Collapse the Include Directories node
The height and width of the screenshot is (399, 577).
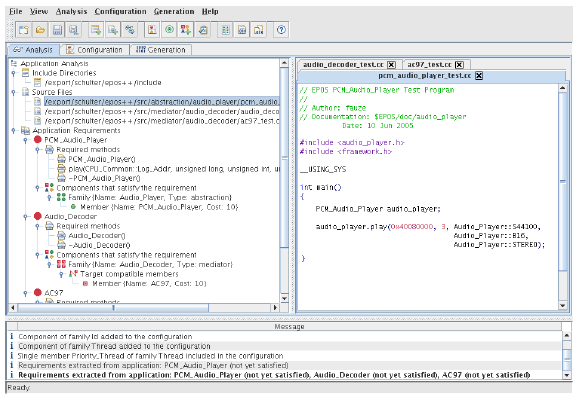coord(14,73)
